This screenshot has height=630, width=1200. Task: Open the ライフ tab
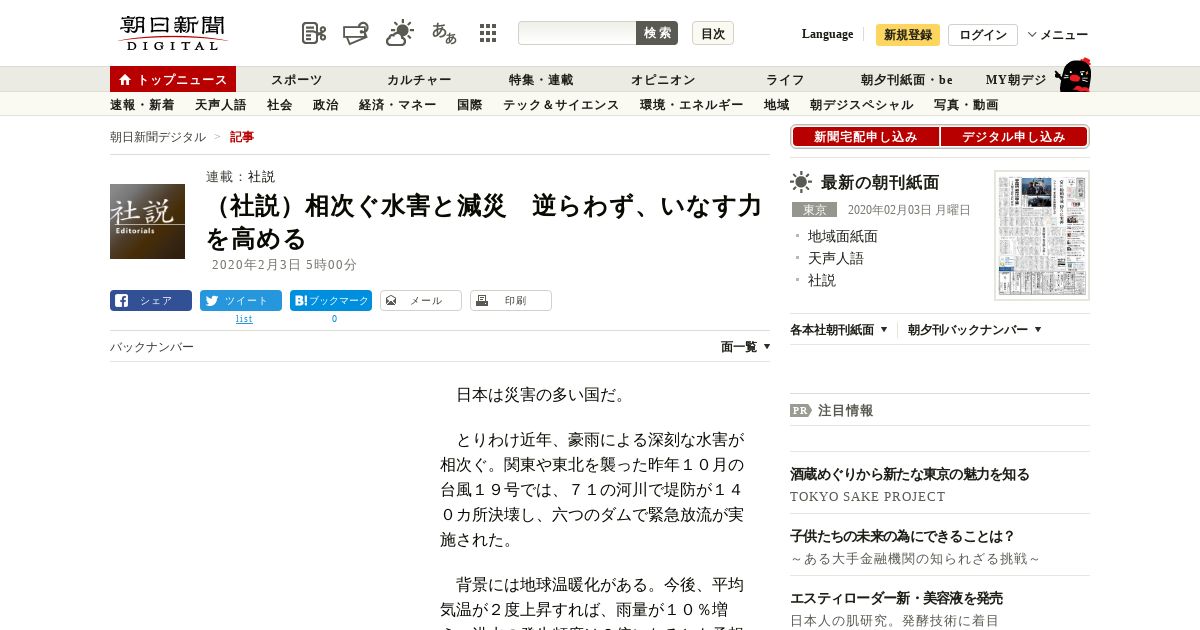coord(785,80)
